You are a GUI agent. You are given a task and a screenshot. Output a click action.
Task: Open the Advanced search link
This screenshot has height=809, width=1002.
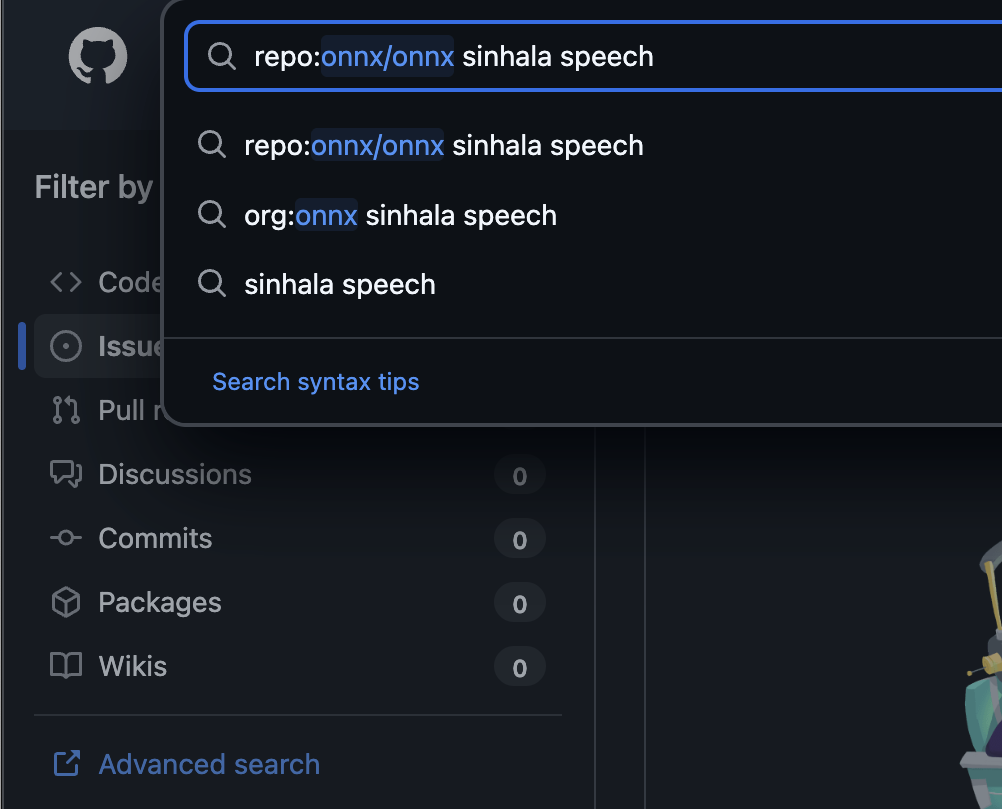tap(209, 765)
